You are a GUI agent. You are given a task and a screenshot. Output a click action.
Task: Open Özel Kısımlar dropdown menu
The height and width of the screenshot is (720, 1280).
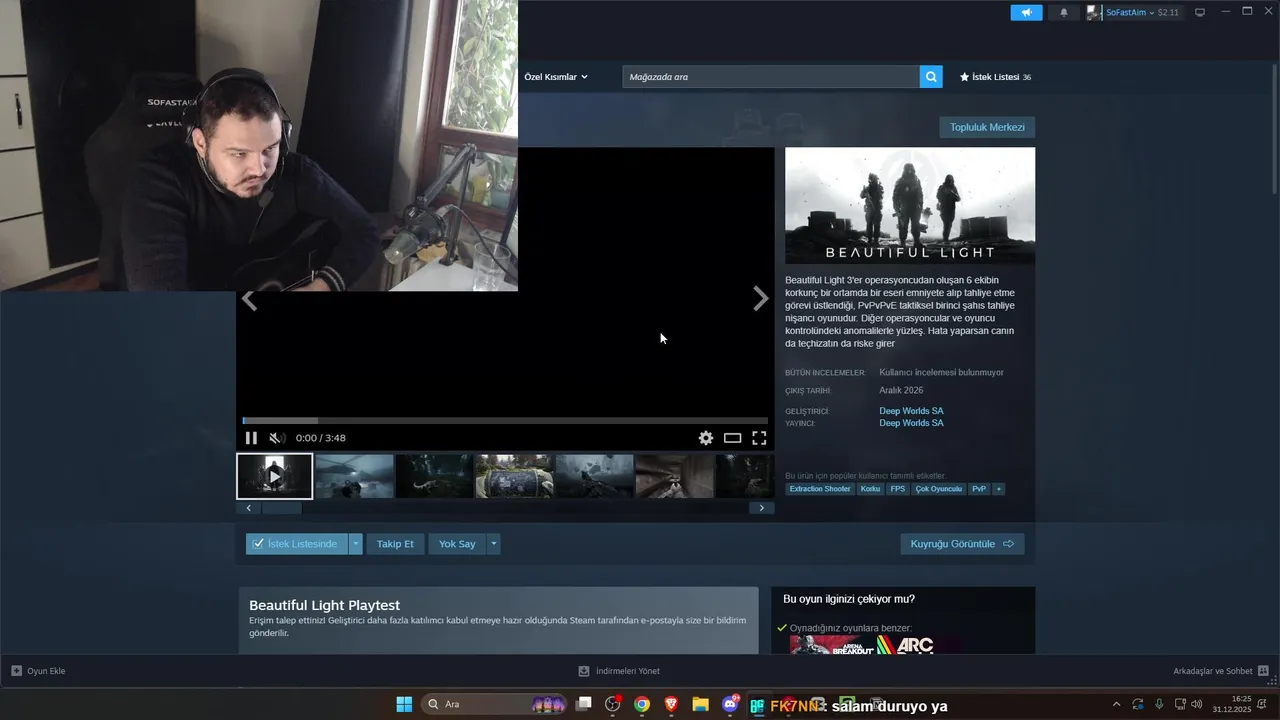pos(556,77)
